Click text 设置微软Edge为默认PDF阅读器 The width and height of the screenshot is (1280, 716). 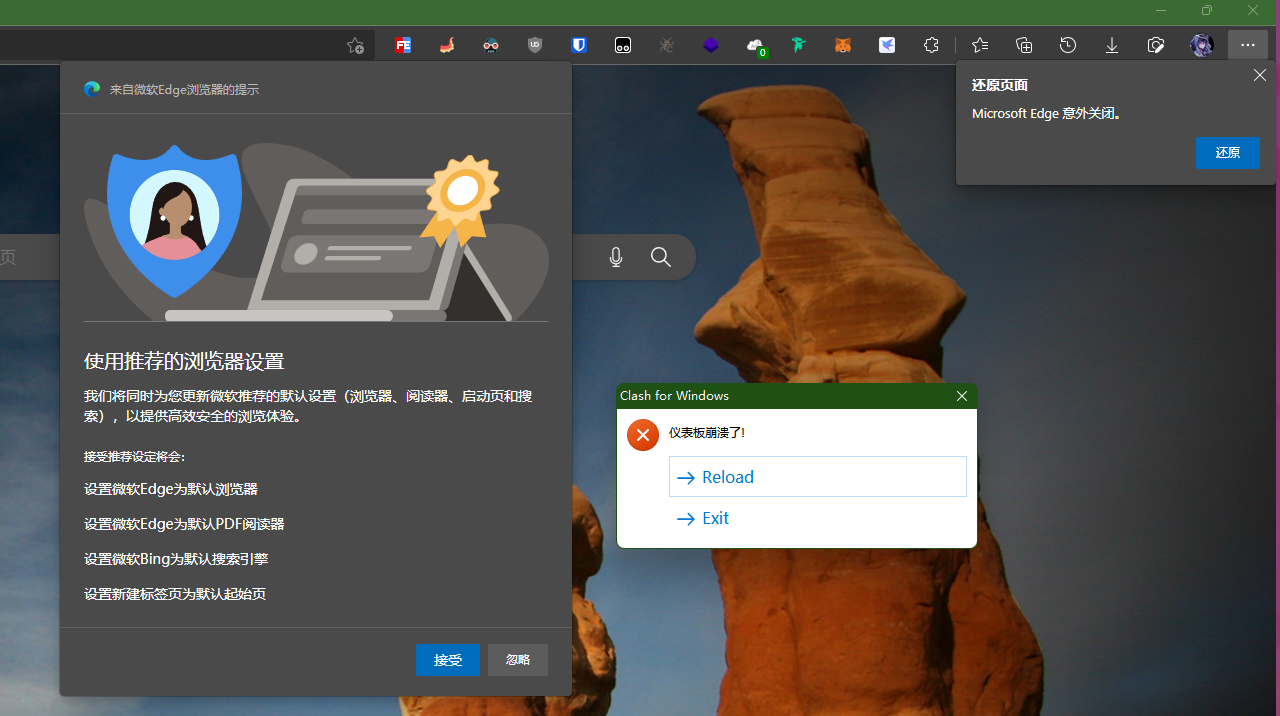(184, 524)
